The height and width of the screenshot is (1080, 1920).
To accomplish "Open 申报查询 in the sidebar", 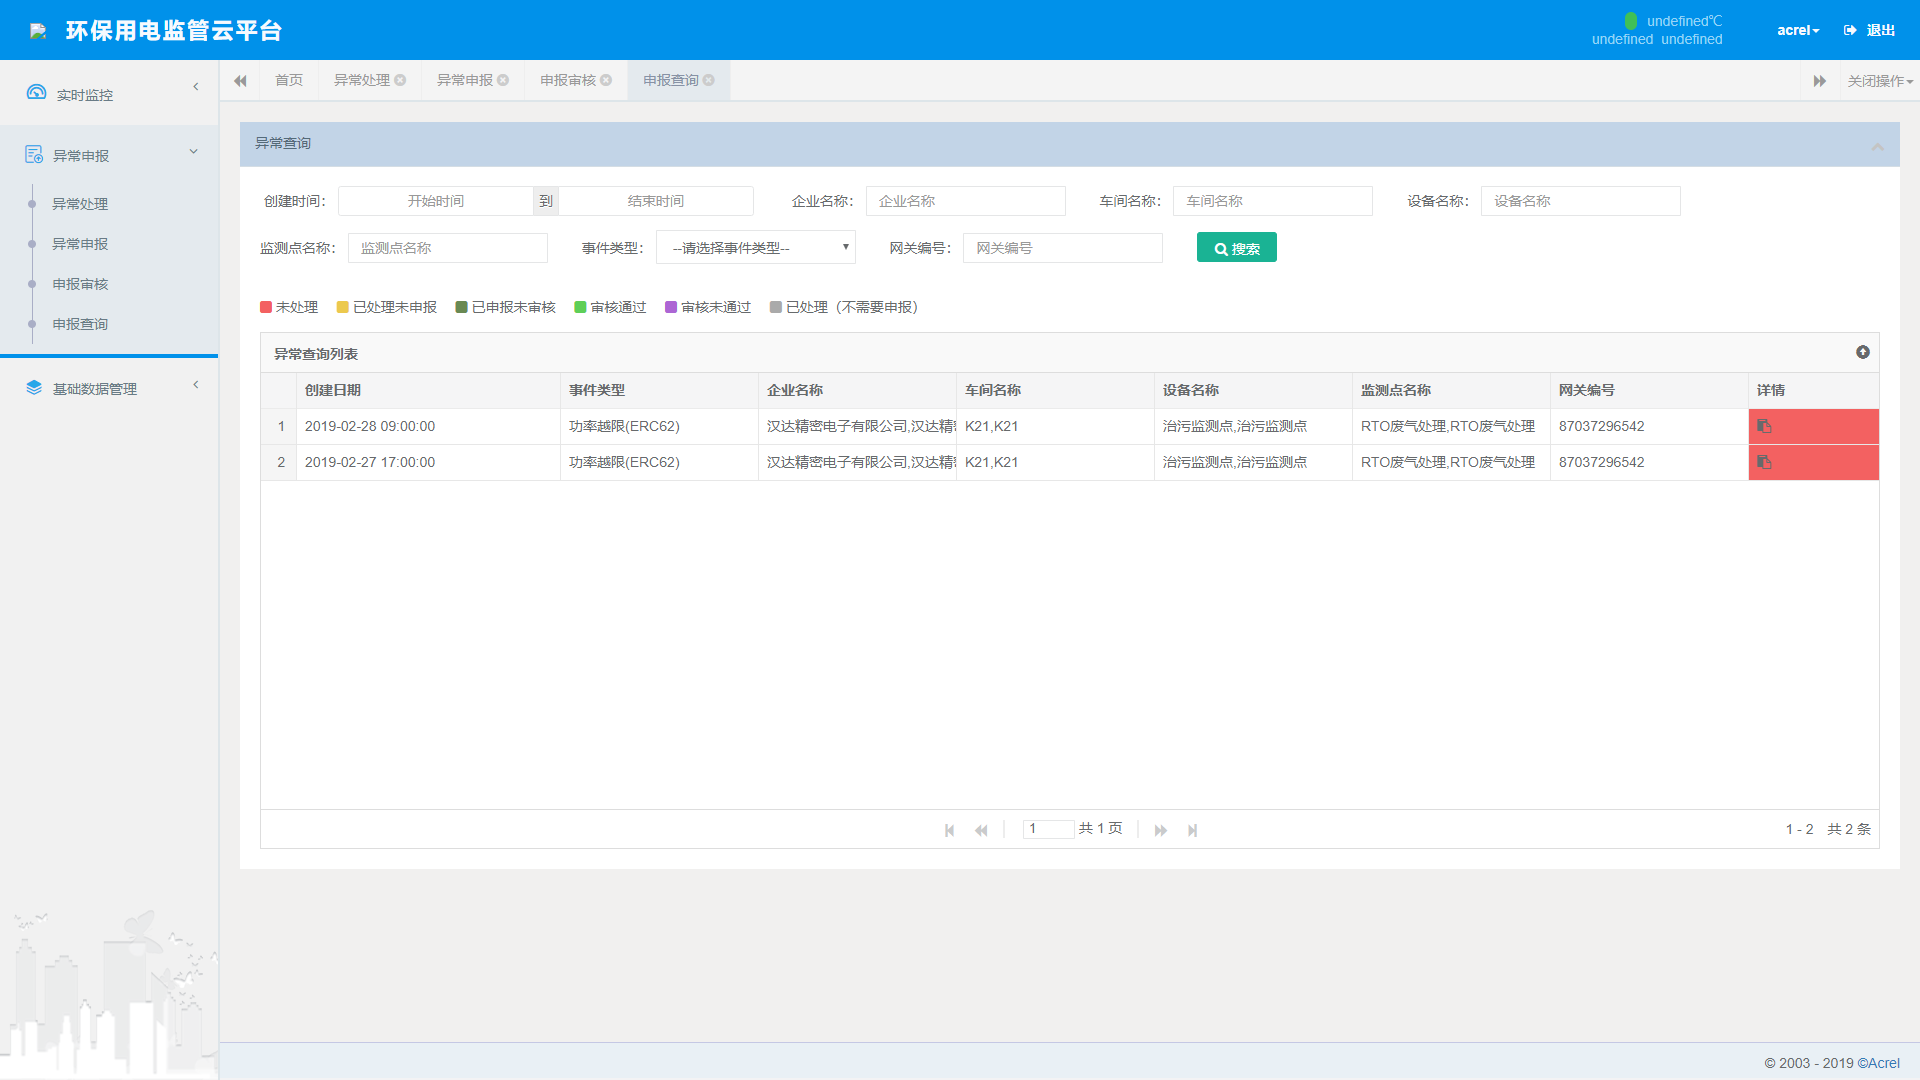I will [x=80, y=324].
